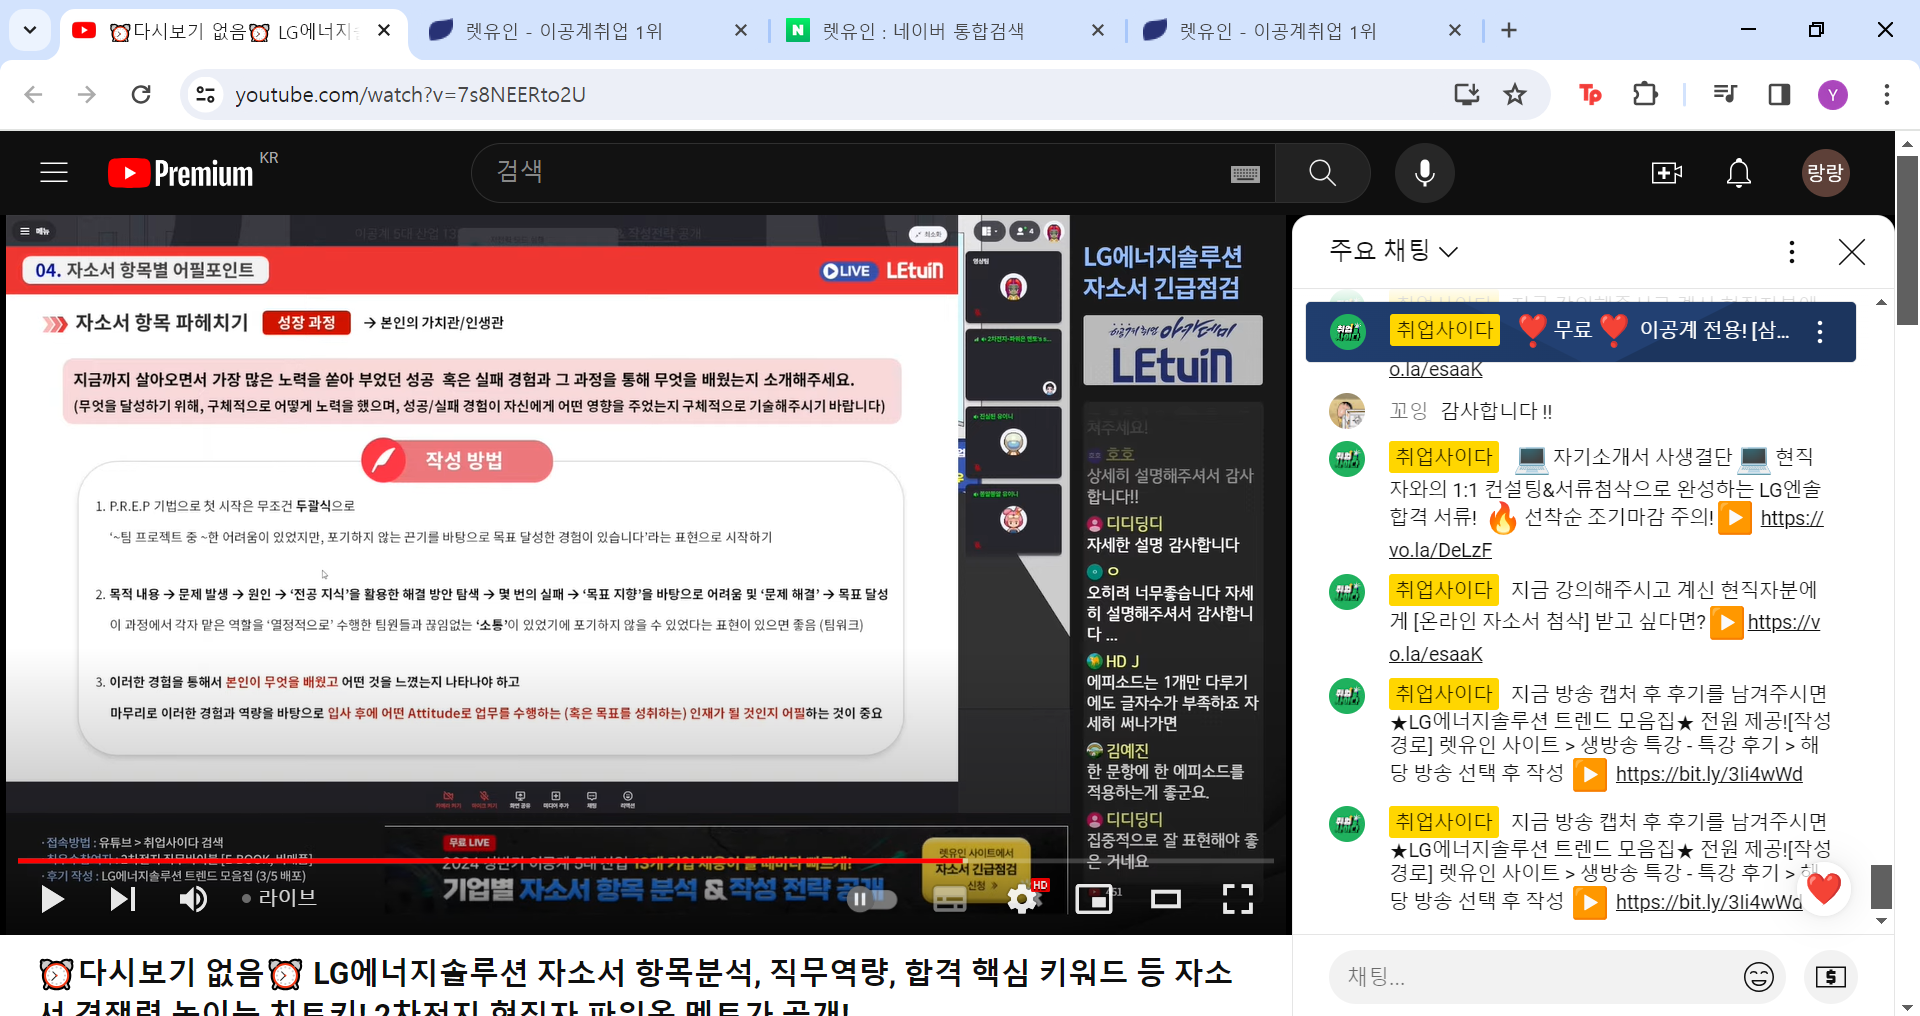Mute the video volume
Viewport: 1920px width, 1016px height.
click(192, 899)
